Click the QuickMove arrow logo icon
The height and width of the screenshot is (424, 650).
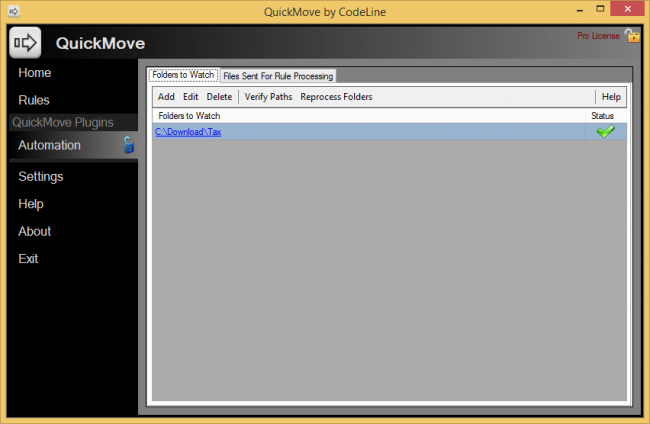click(25, 43)
